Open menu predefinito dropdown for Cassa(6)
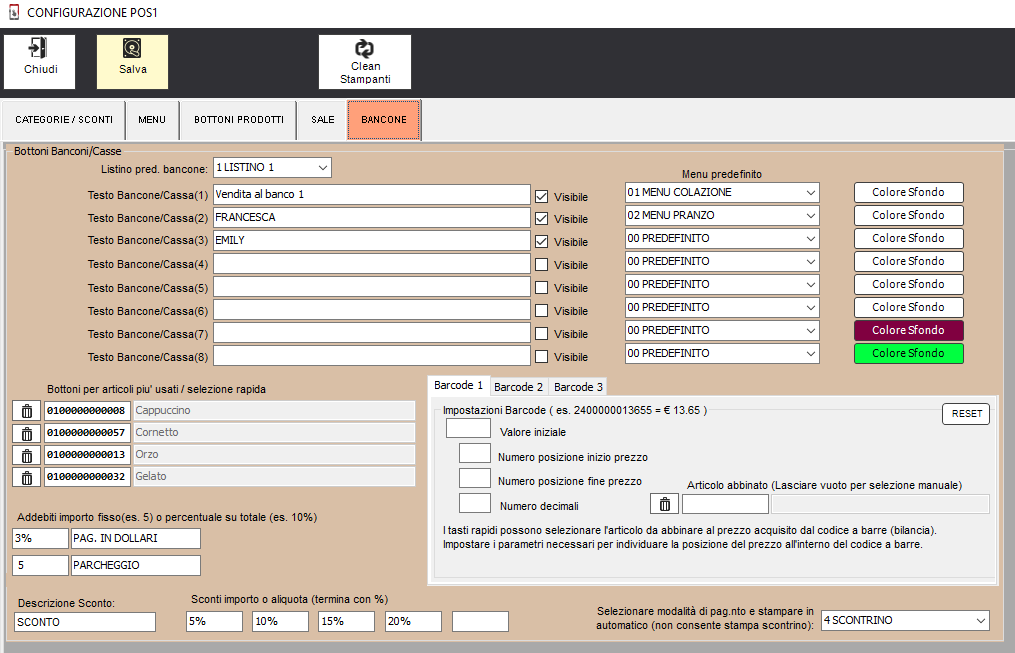Screen dimensions: 1015x653 coord(722,307)
